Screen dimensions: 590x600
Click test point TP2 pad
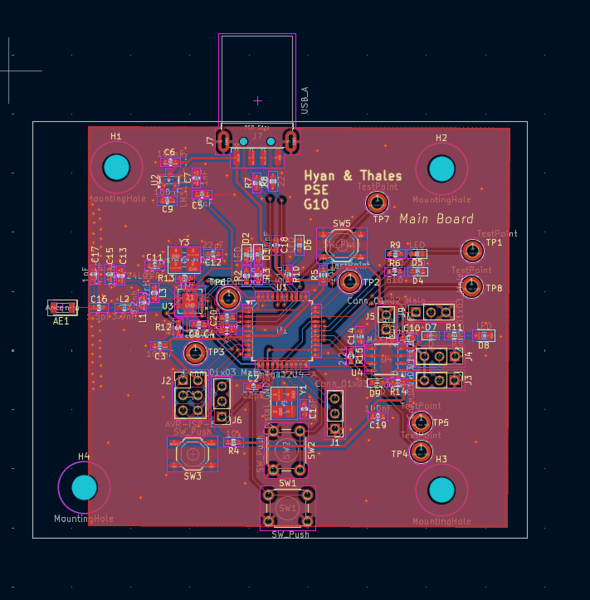[x=349, y=281]
